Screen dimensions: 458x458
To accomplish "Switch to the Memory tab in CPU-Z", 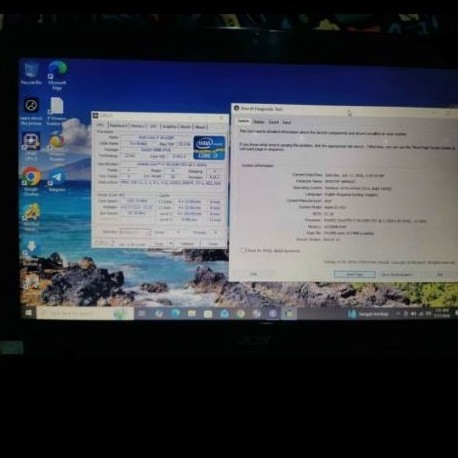I will click(137, 126).
